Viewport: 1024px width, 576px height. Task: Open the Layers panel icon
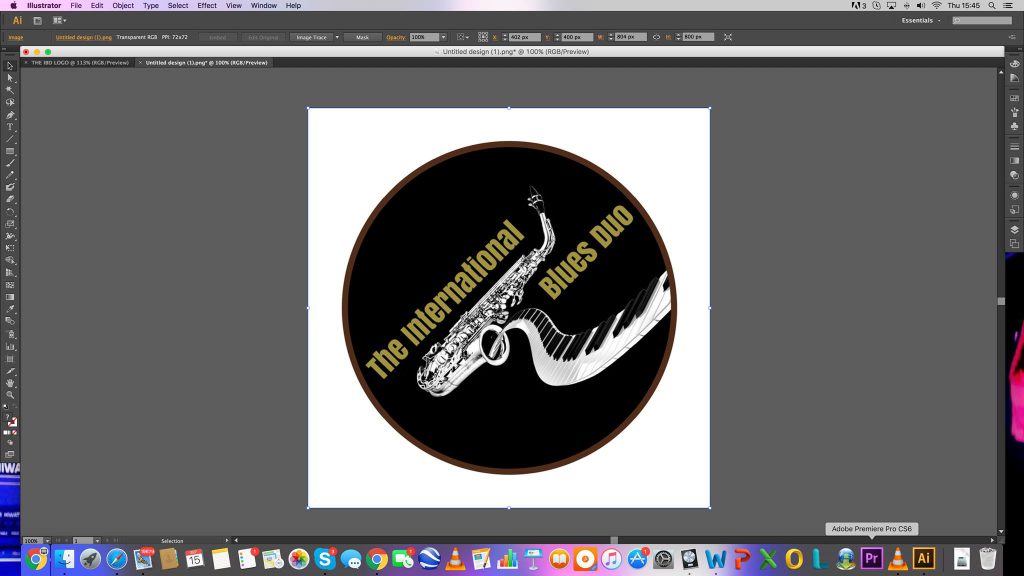1014,229
